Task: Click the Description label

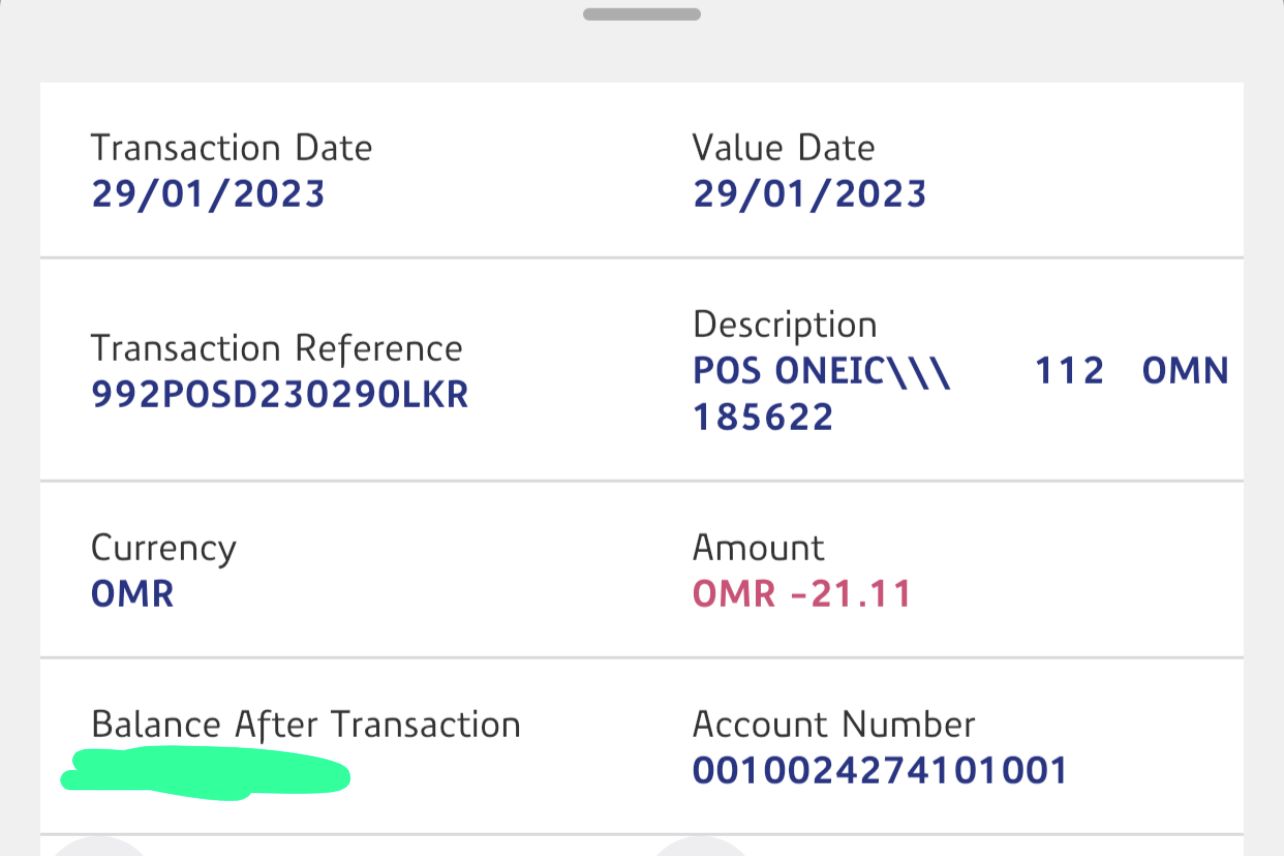Action: point(784,324)
